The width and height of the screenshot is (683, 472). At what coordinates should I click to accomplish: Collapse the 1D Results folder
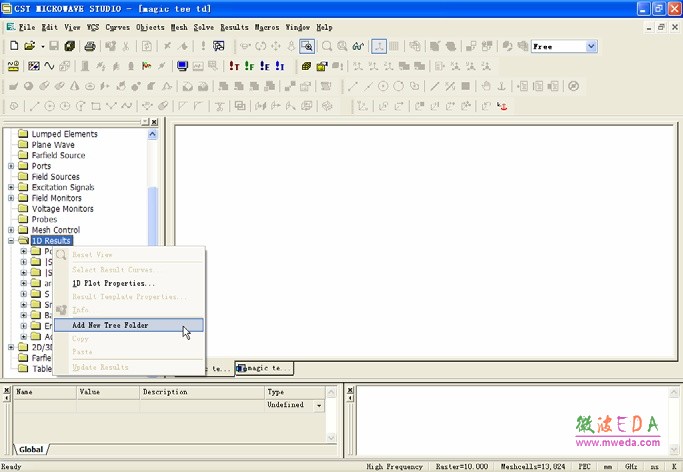pyautogui.click(x=11, y=240)
